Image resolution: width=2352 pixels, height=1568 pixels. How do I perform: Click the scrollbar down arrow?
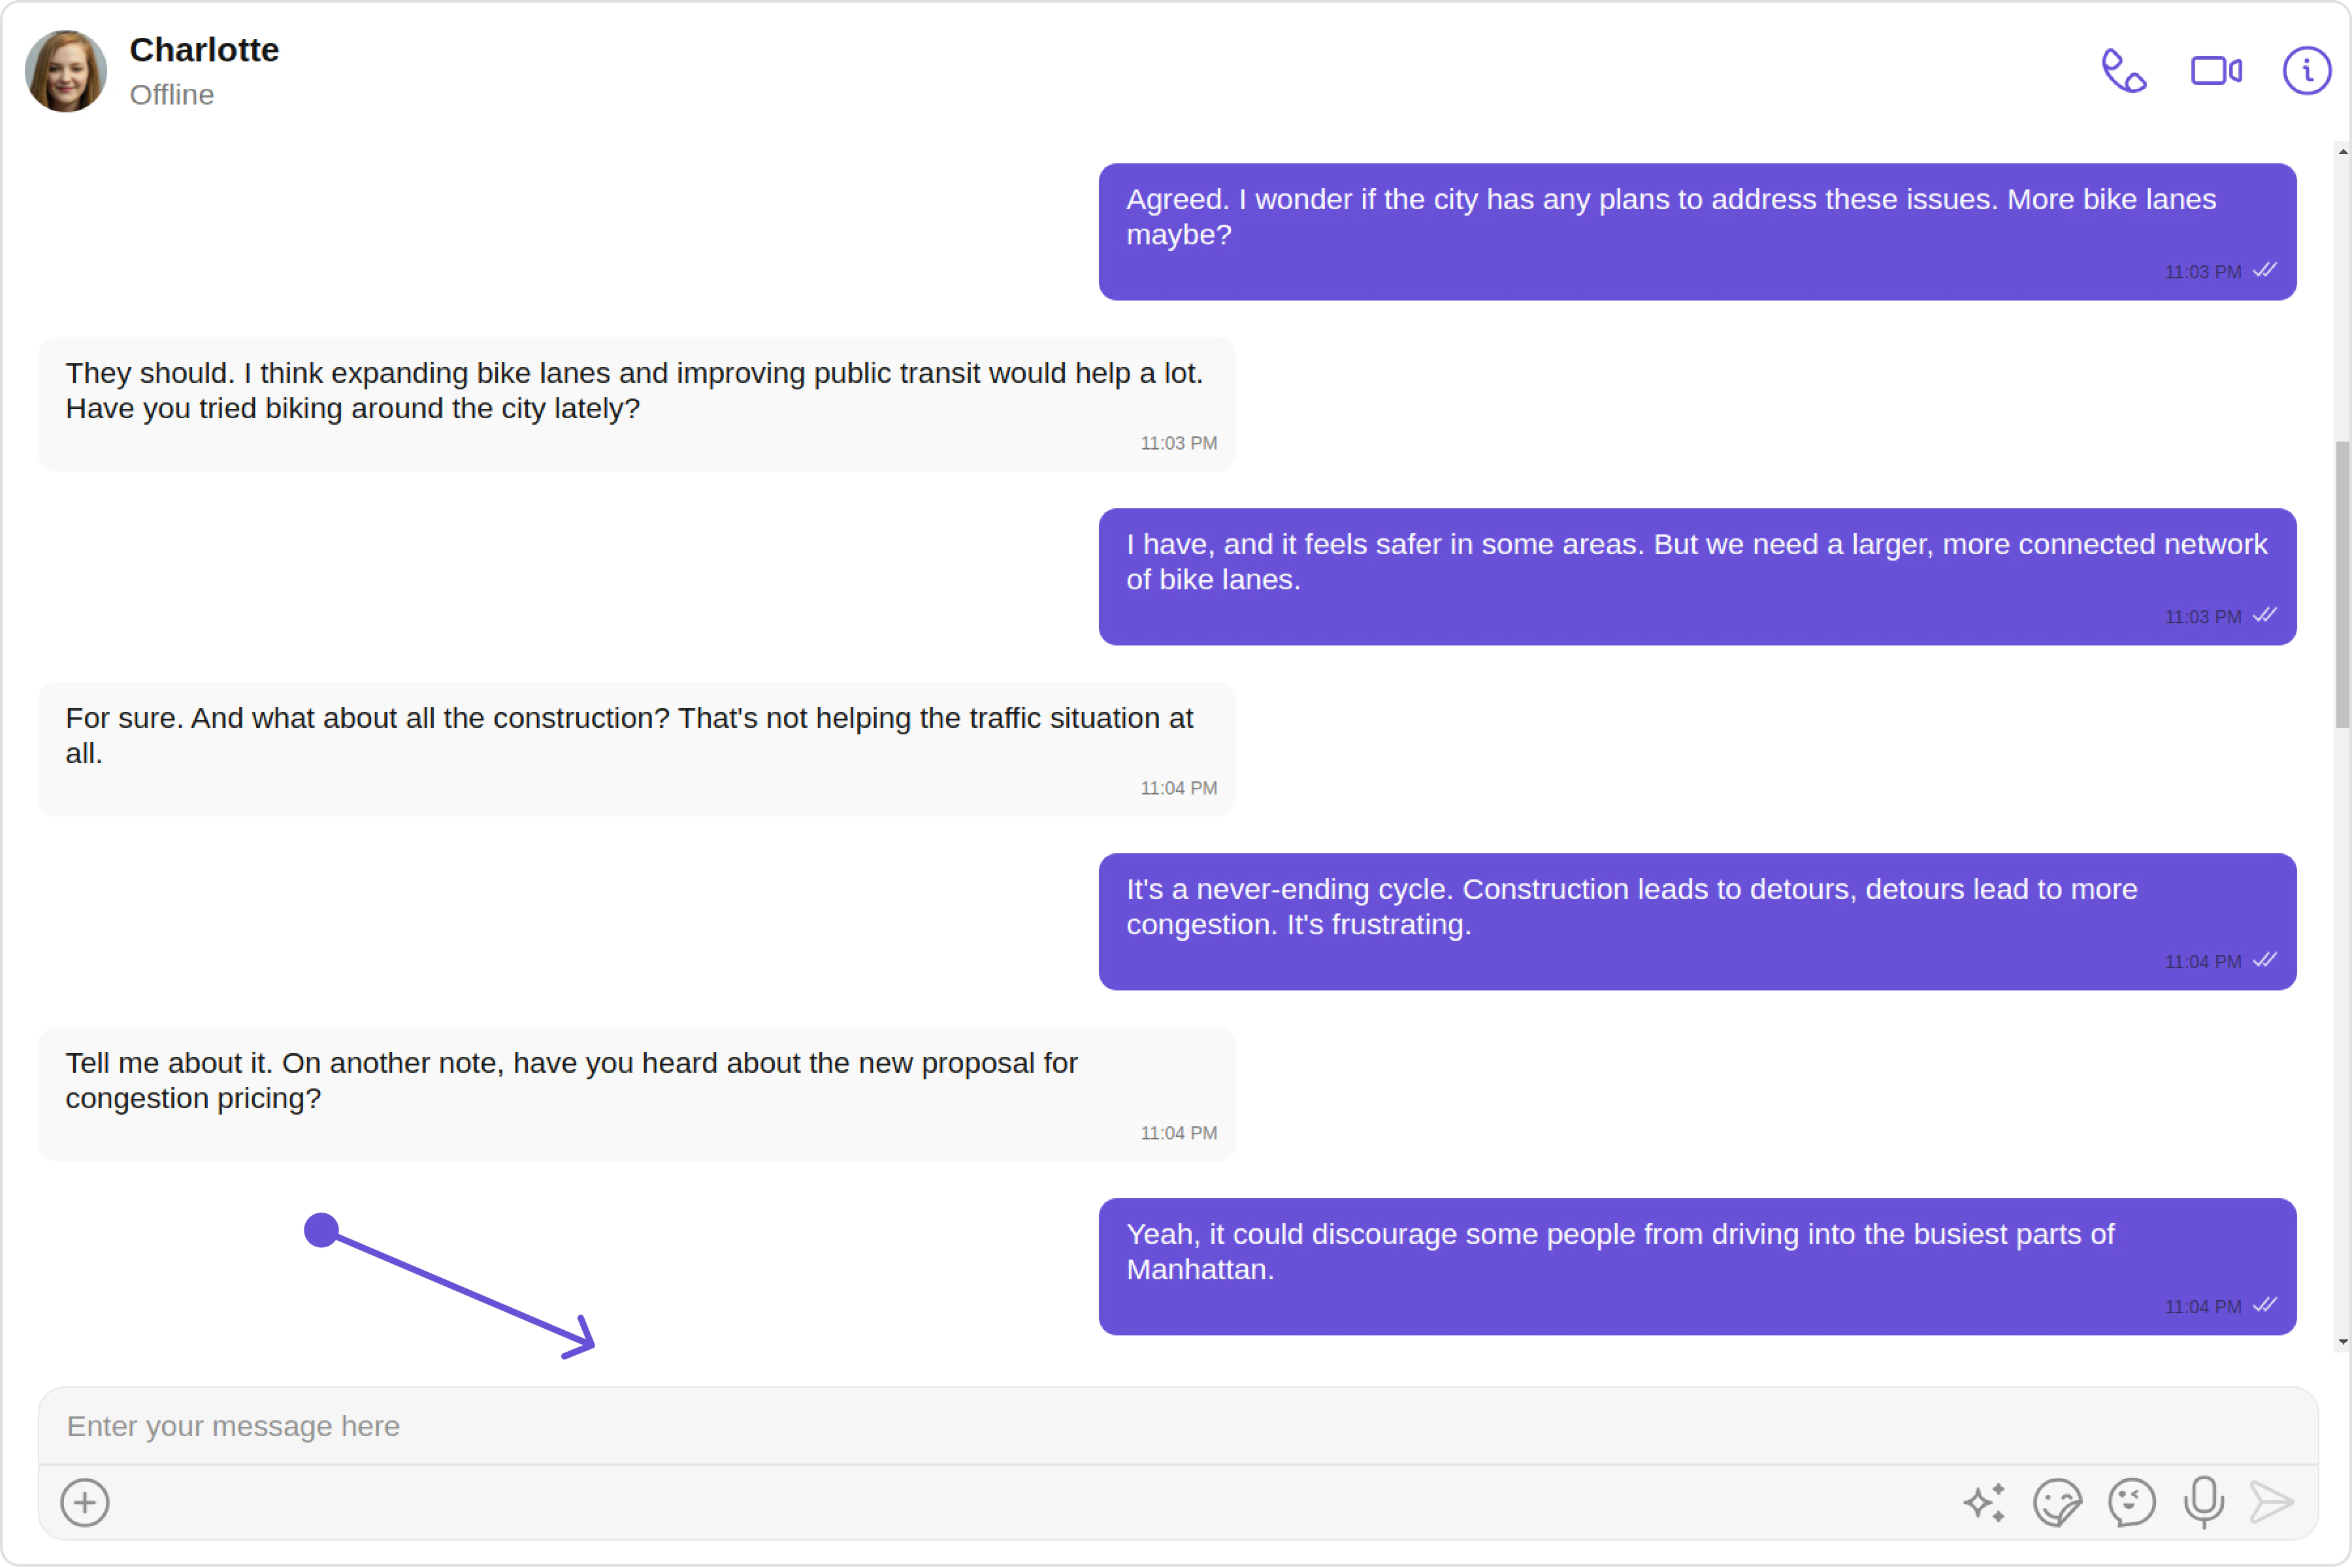(x=2342, y=1342)
